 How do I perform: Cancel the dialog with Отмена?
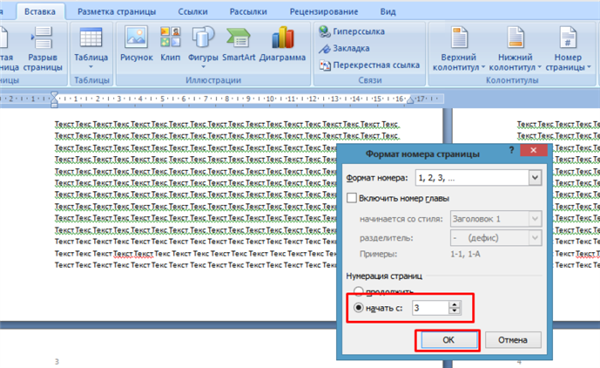(513, 340)
